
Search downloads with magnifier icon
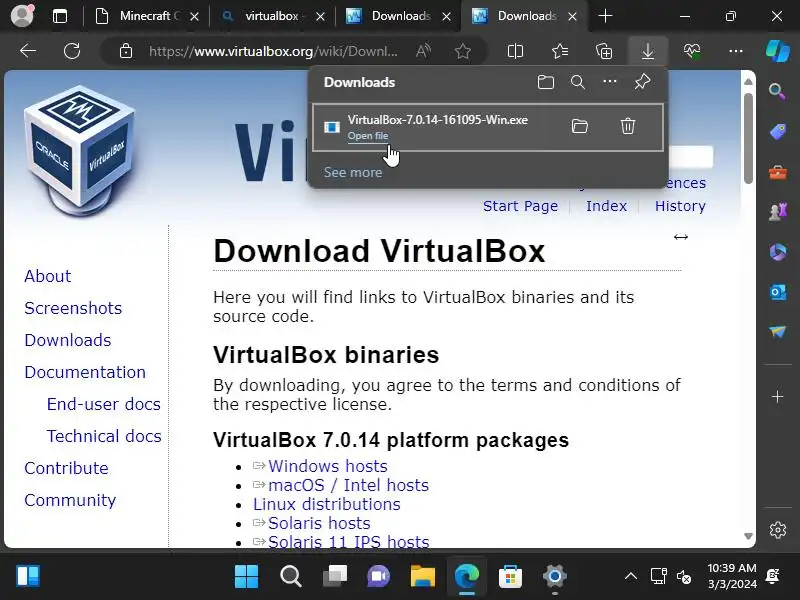tap(578, 82)
